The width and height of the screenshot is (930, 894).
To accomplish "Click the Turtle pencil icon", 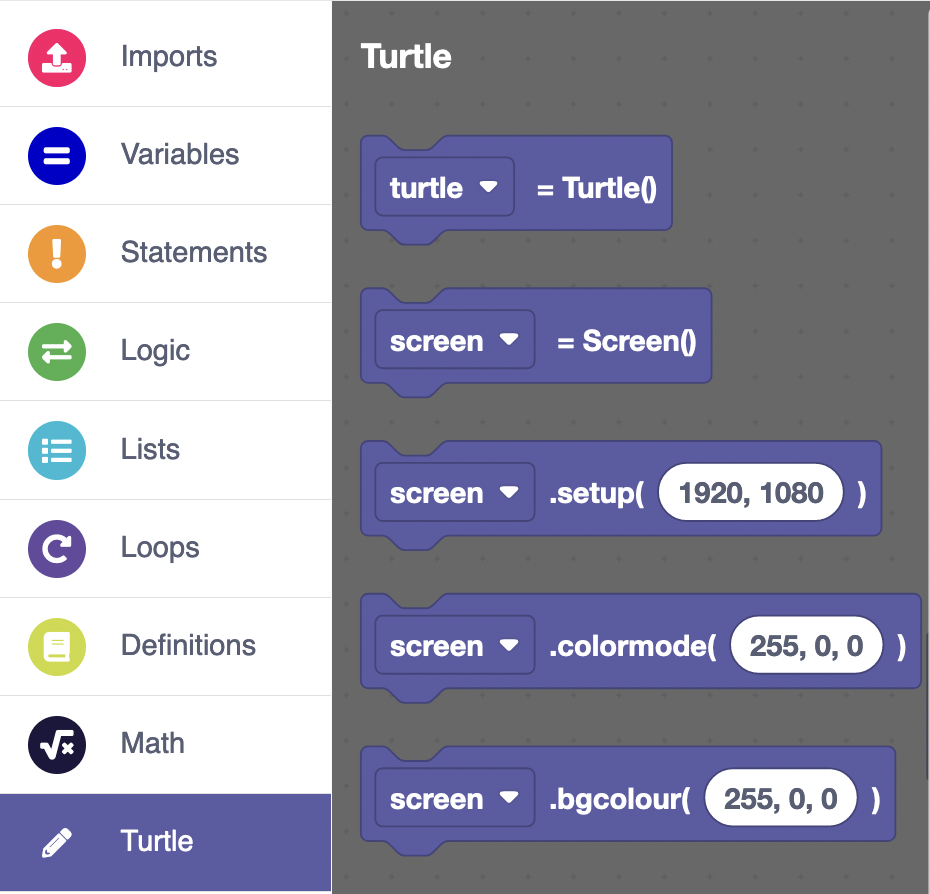I will tap(57, 842).
